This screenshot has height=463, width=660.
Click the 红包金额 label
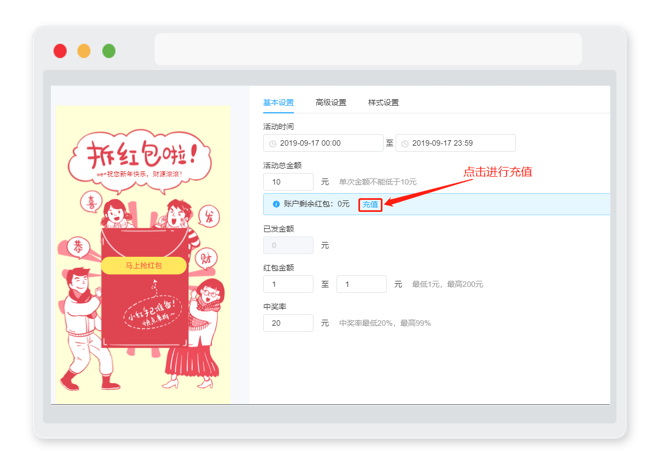click(278, 268)
